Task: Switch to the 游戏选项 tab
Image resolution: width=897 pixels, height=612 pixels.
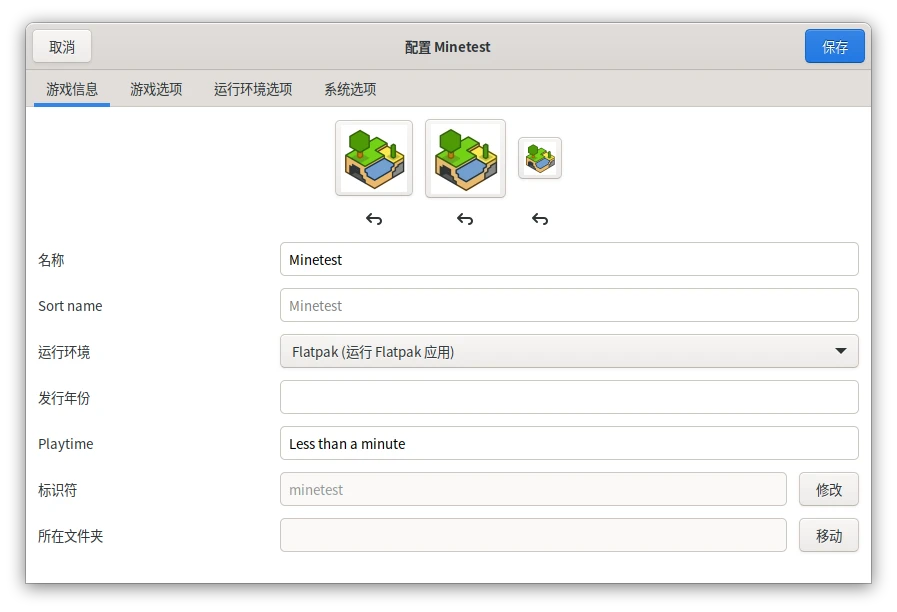Action: point(156,89)
